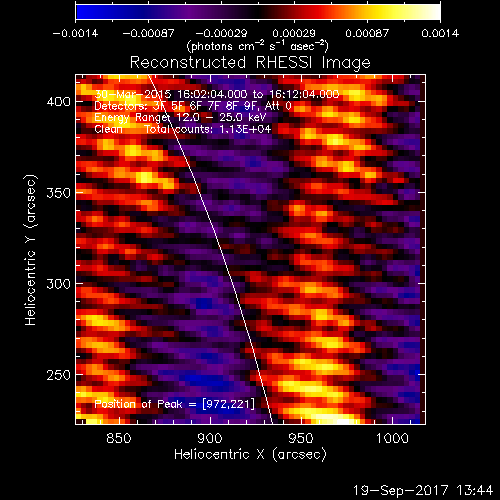The height and width of the screenshot is (500, 500).
Task: Click the colorbar value 0.00029
Action: pos(294,33)
